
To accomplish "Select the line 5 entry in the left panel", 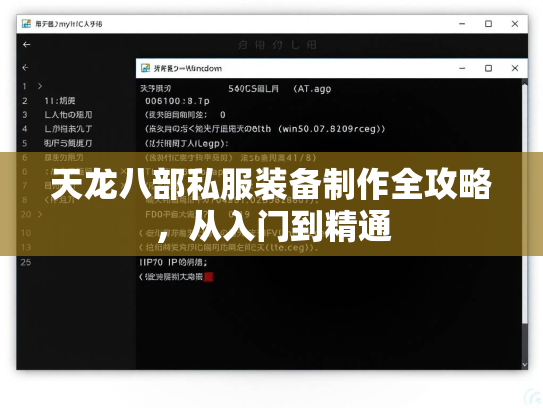I will (x=68, y=143).
